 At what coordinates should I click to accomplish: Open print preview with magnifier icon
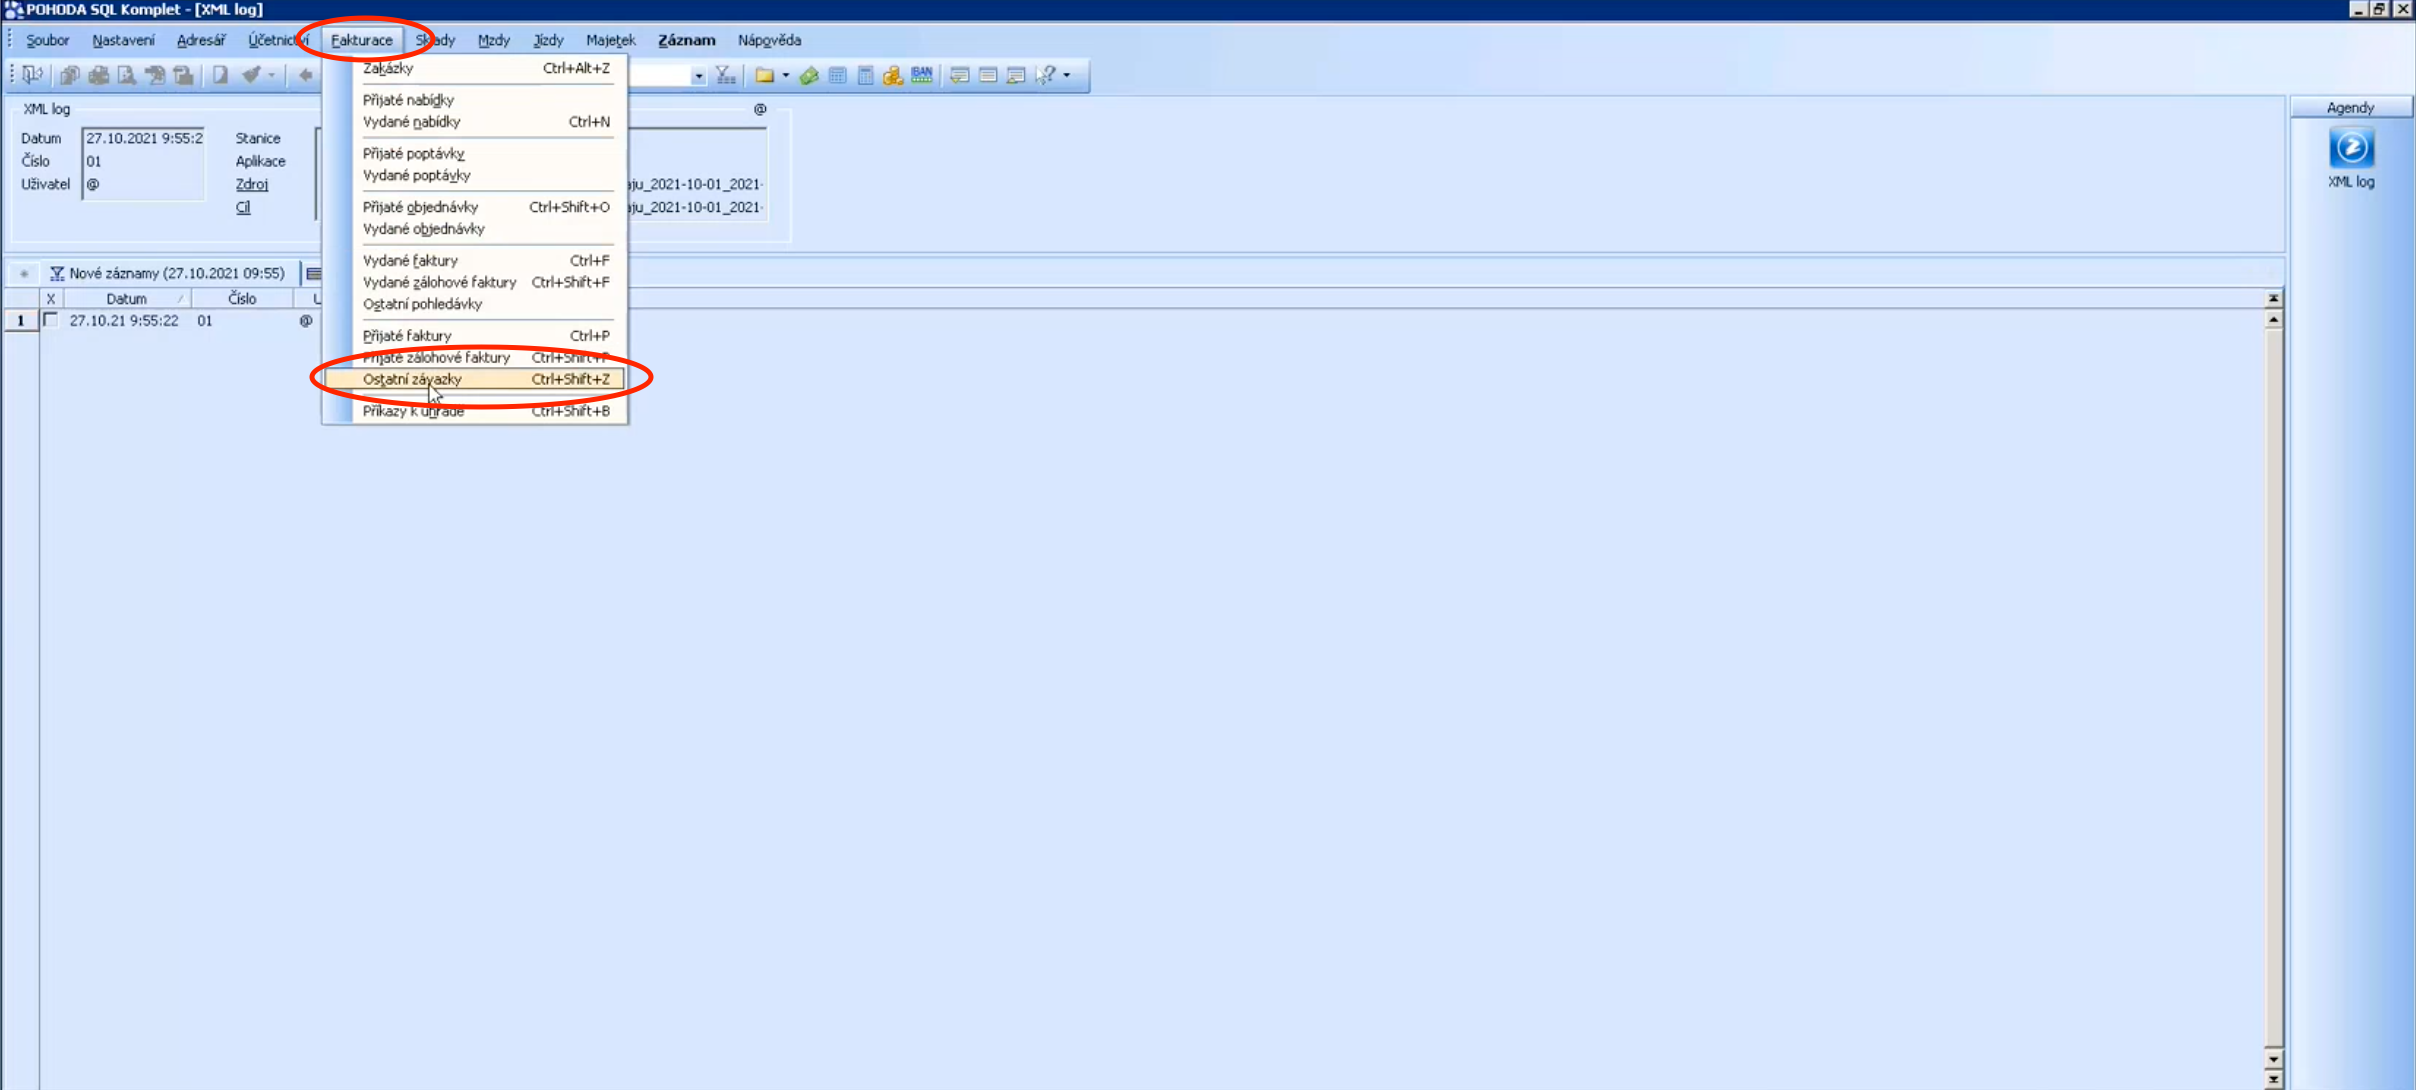(x=126, y=75)
